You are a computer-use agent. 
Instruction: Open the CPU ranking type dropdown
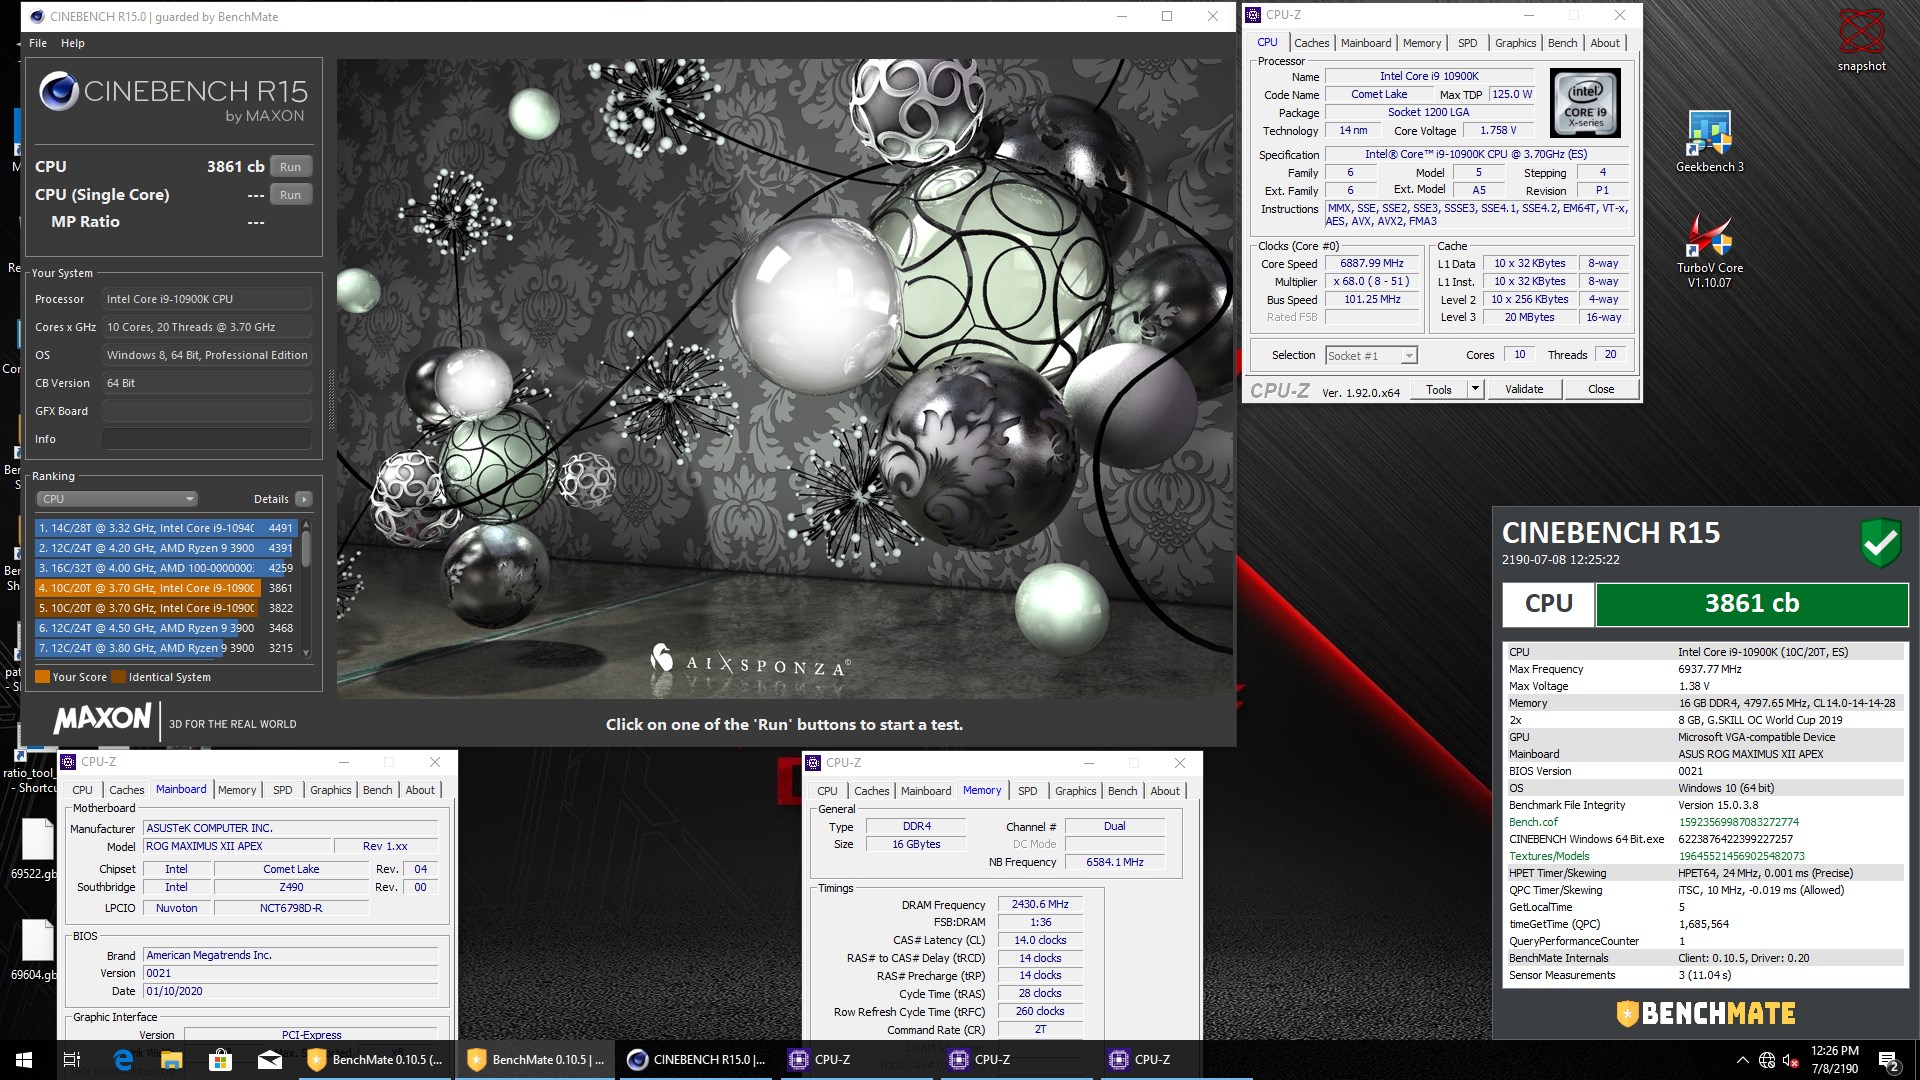click(x=117, y=499)
